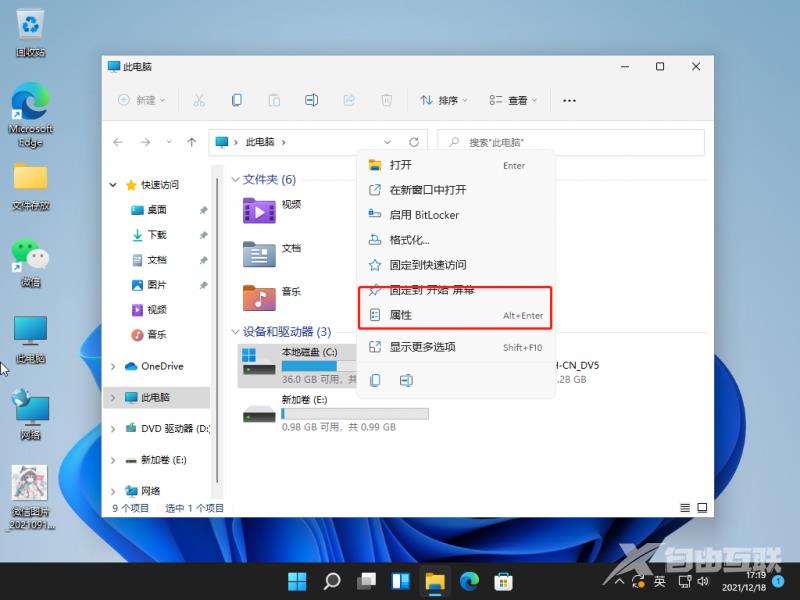
Task: Switch to large icons view in status bar
Action: (703, 508)
